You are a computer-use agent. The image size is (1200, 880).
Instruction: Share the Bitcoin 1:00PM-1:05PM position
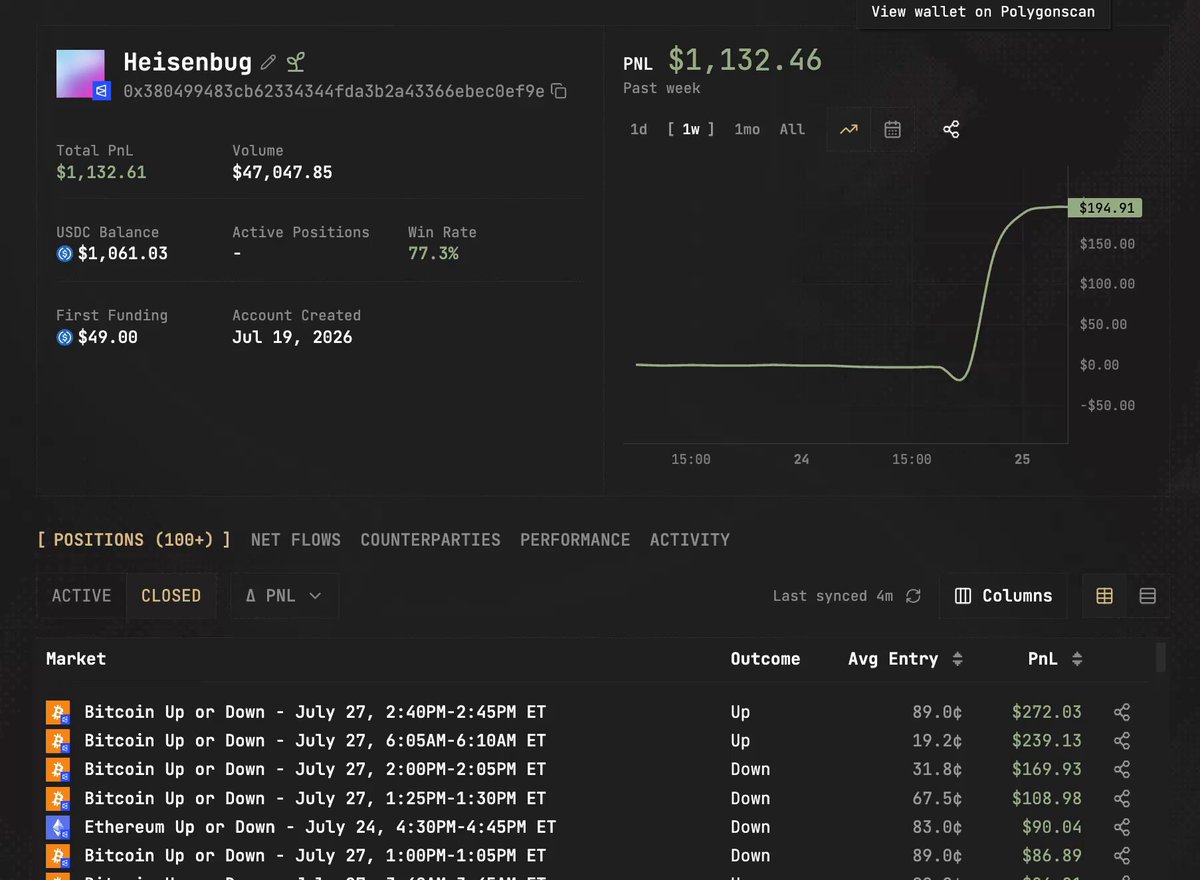1122,856
